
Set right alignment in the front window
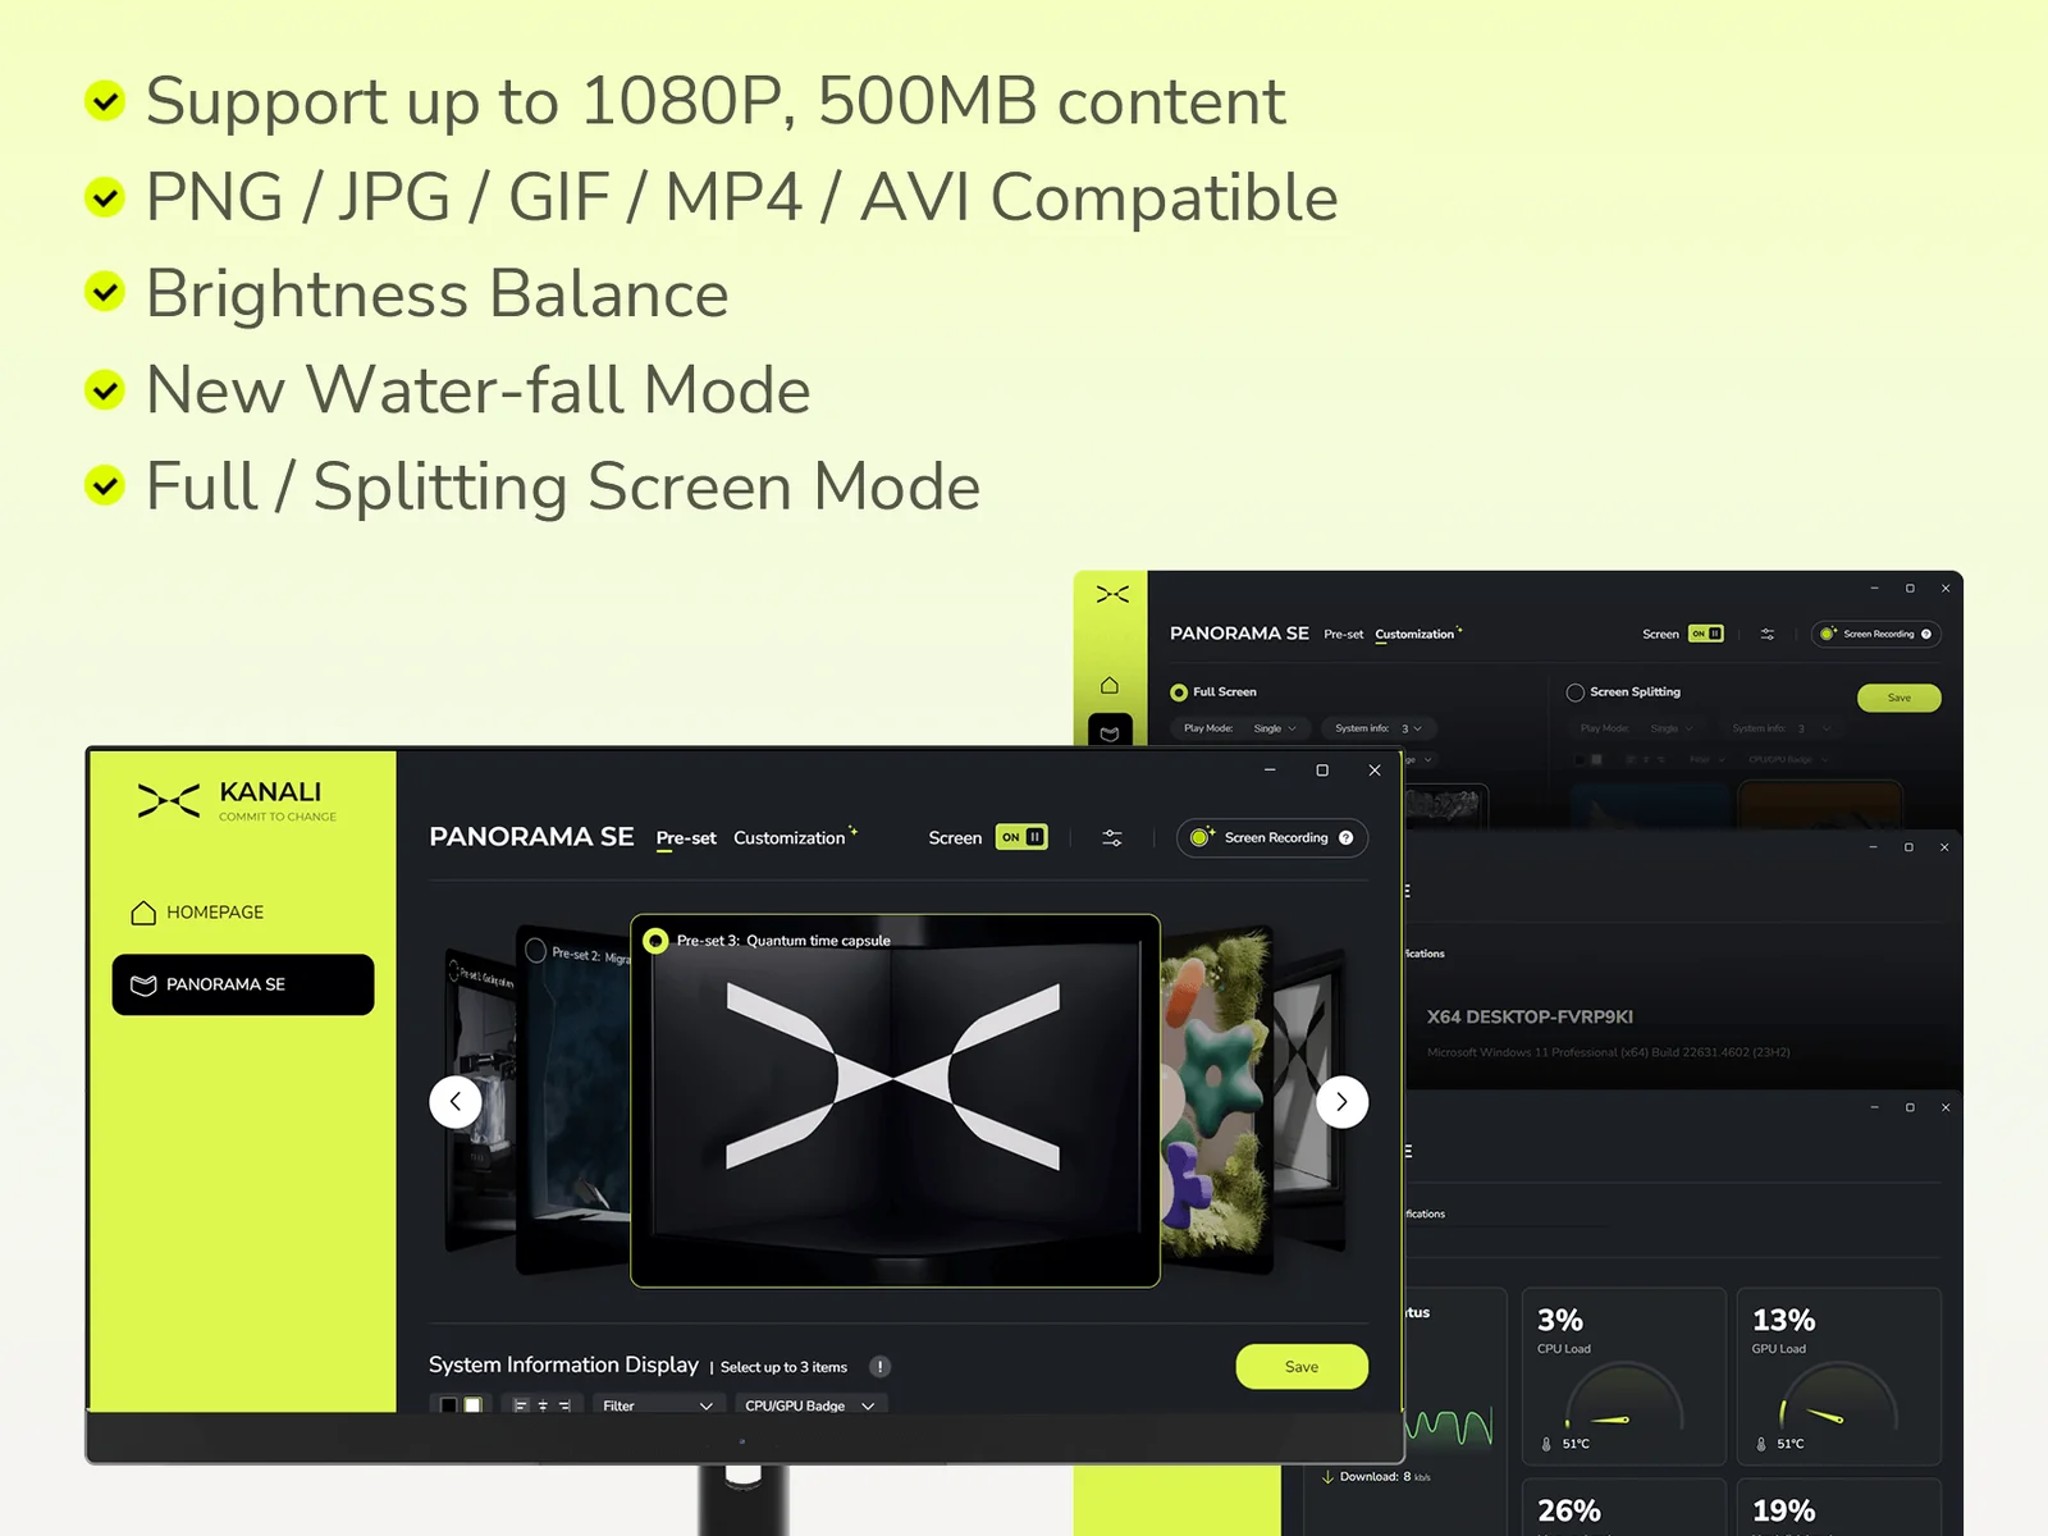pyautogui.click(x=565, y=1405)
